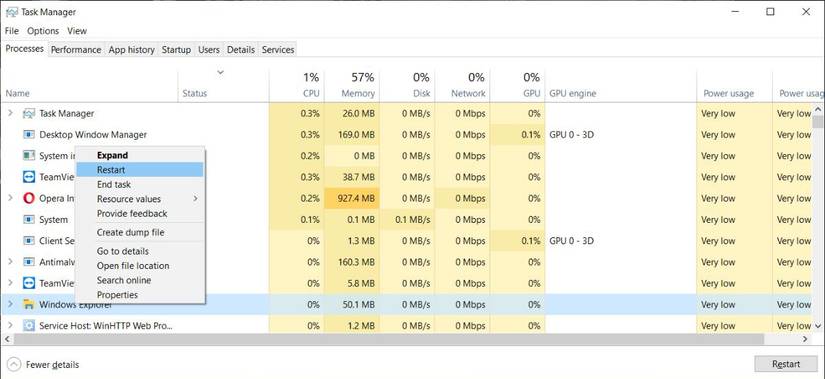Expand the Task Manager process group
The height and width of the screenshot is (379, 825).
pyautogui.click(x=10, y=113)
